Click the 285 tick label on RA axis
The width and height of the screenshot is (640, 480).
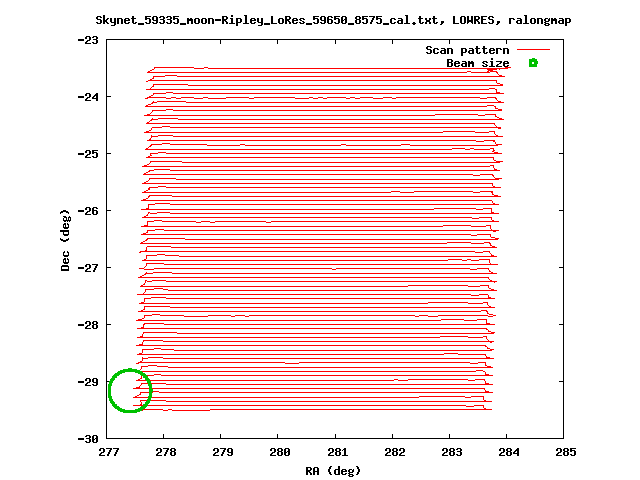566,452
